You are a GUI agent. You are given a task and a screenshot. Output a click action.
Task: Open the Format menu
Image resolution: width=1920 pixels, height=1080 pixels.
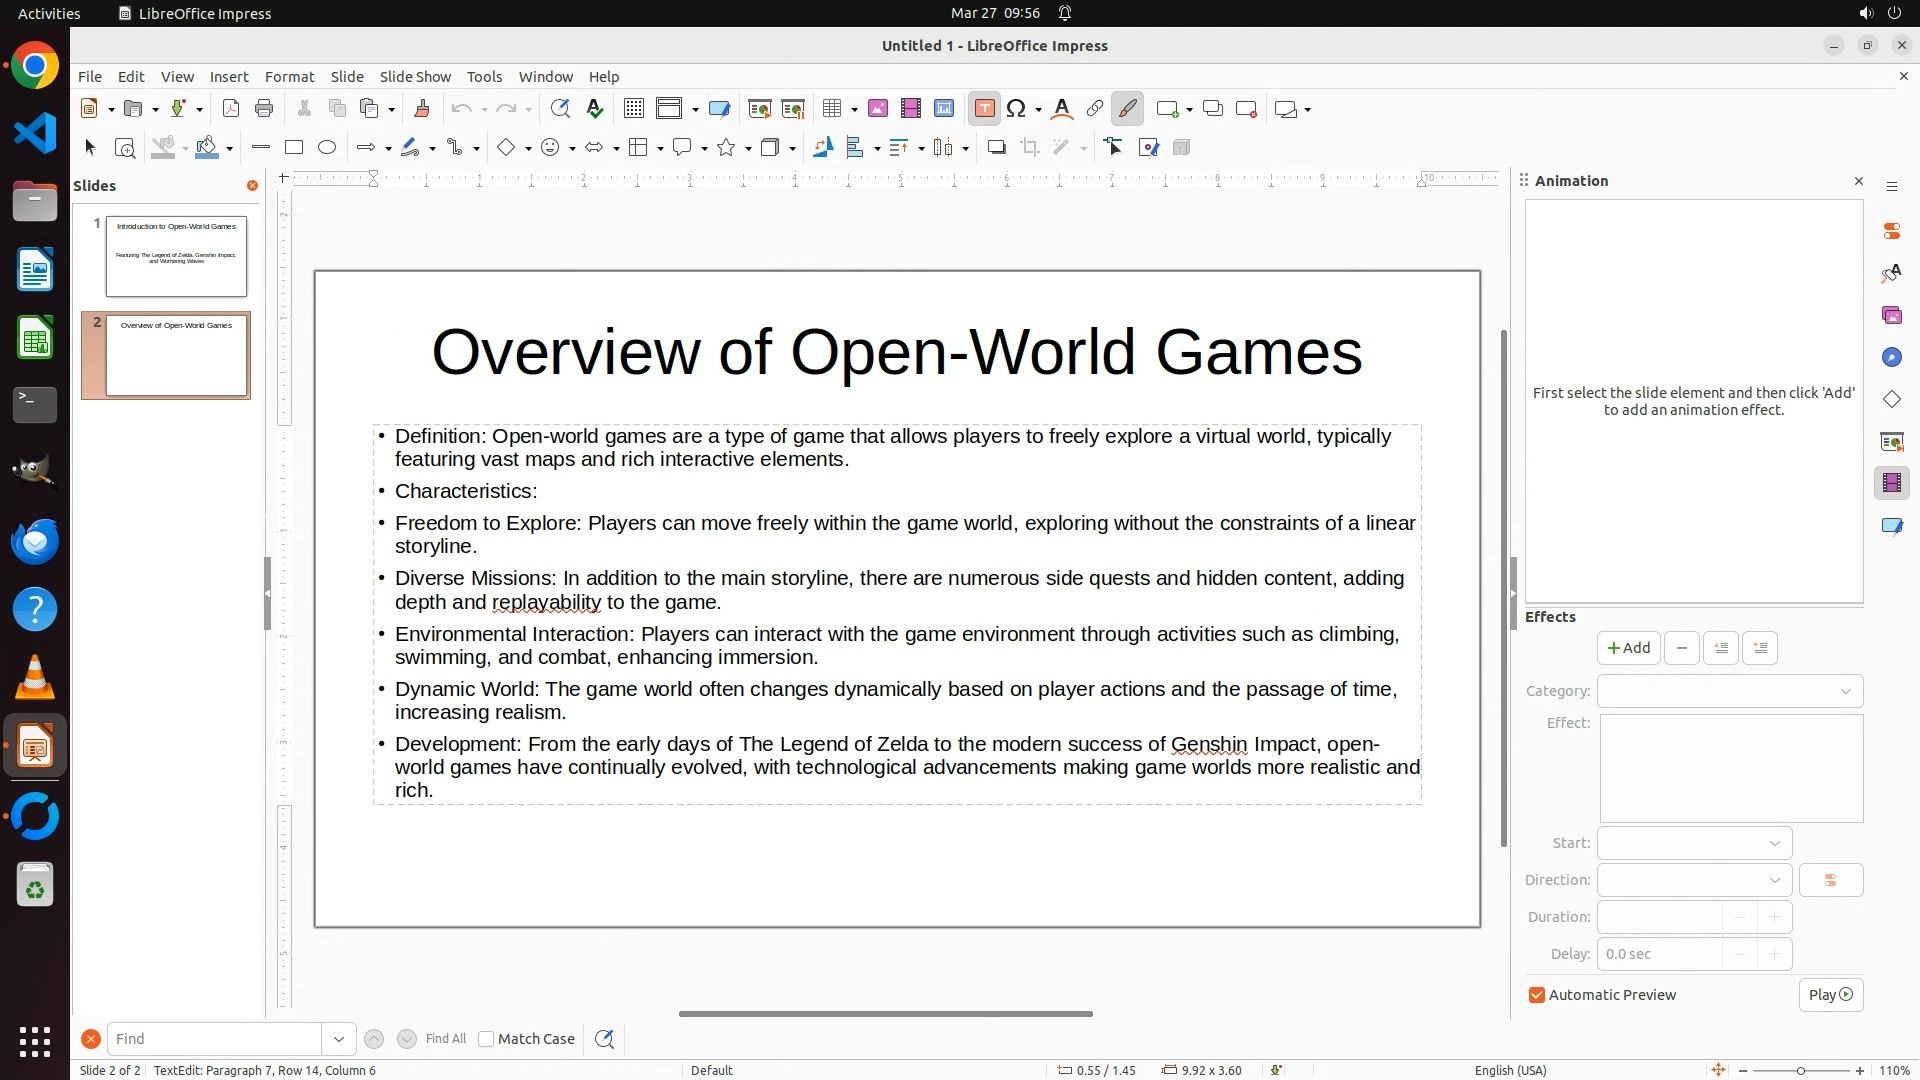pos(289,77)
